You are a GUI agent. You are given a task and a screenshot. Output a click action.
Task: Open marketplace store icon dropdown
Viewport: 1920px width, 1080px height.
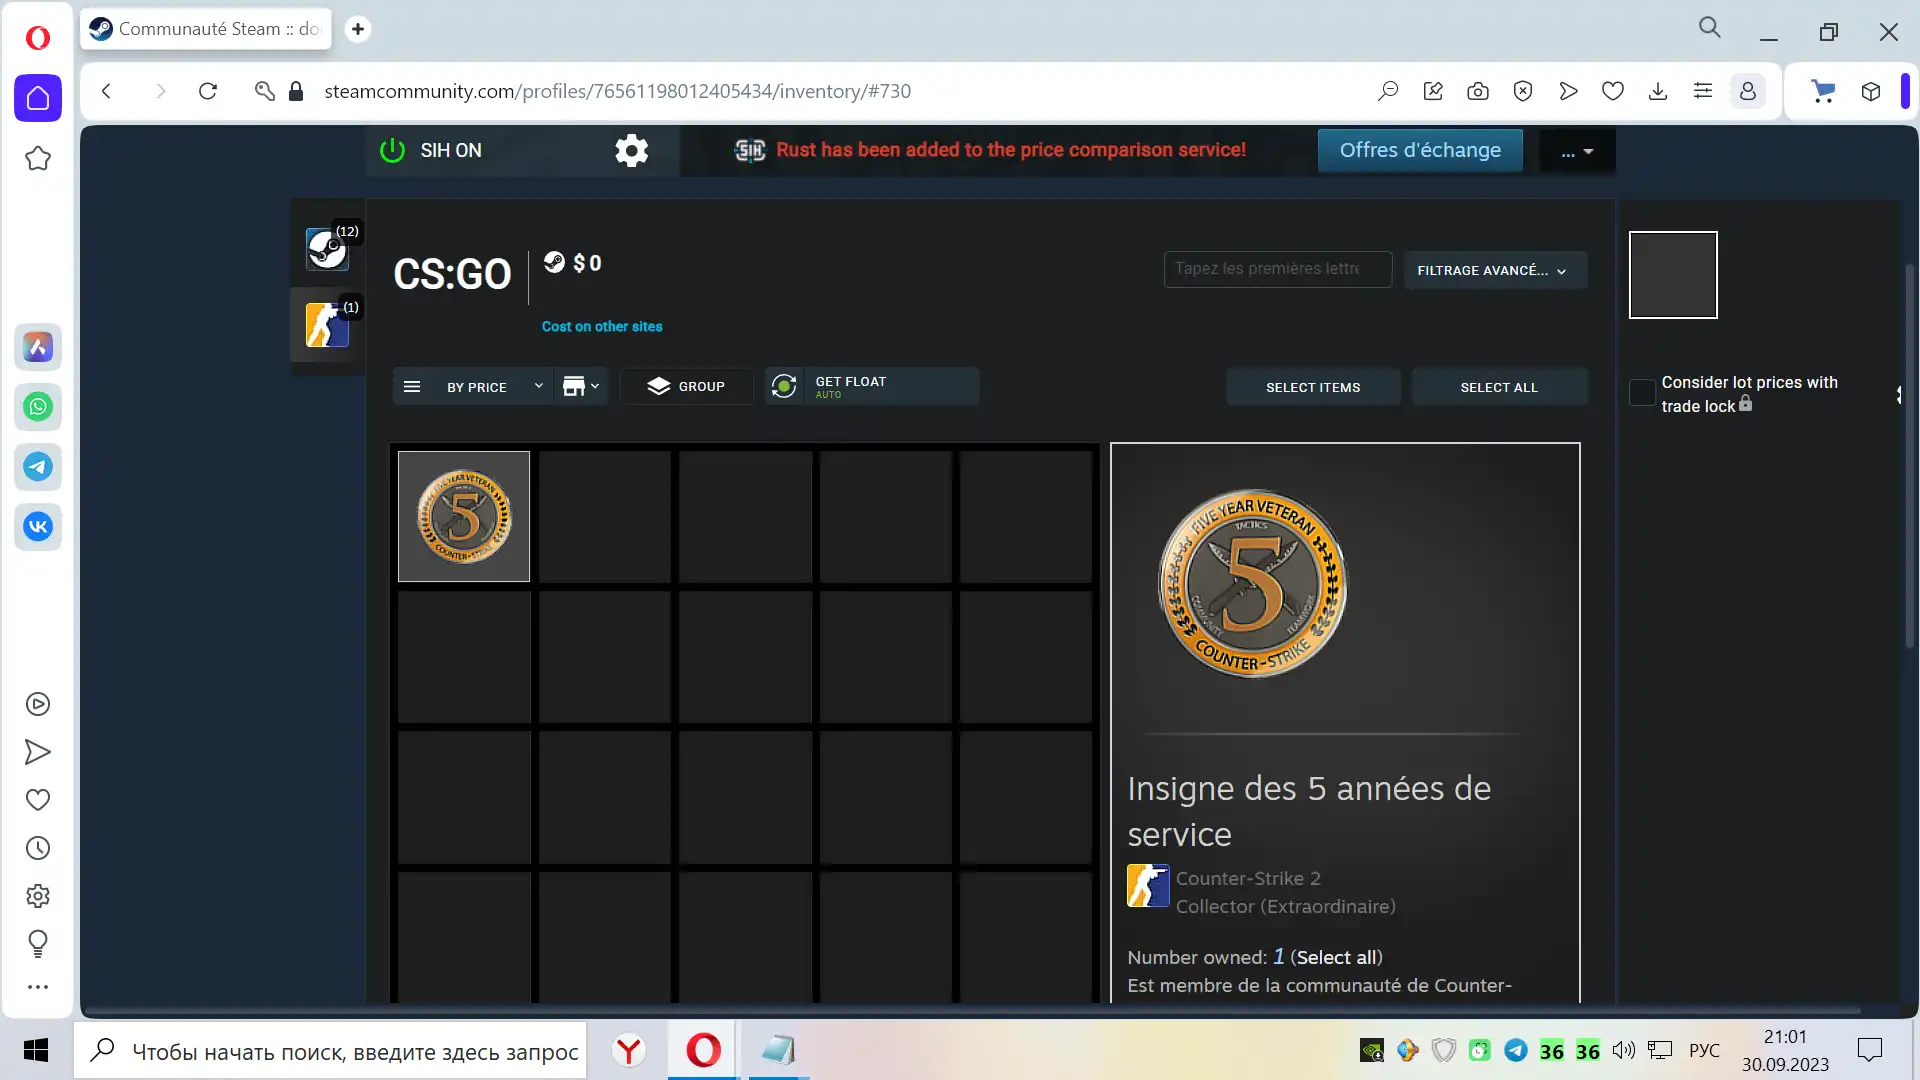581,386
